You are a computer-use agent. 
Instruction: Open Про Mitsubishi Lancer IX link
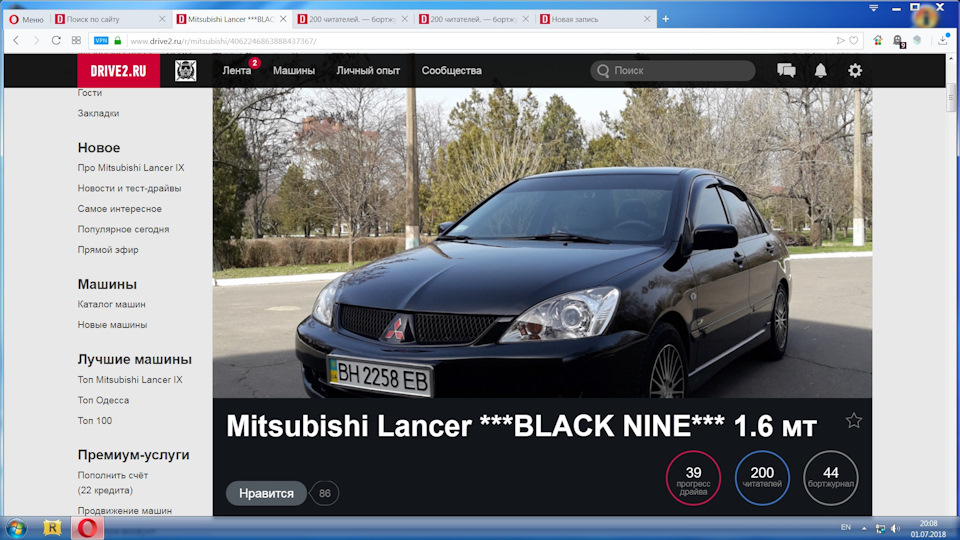(131, 168)
